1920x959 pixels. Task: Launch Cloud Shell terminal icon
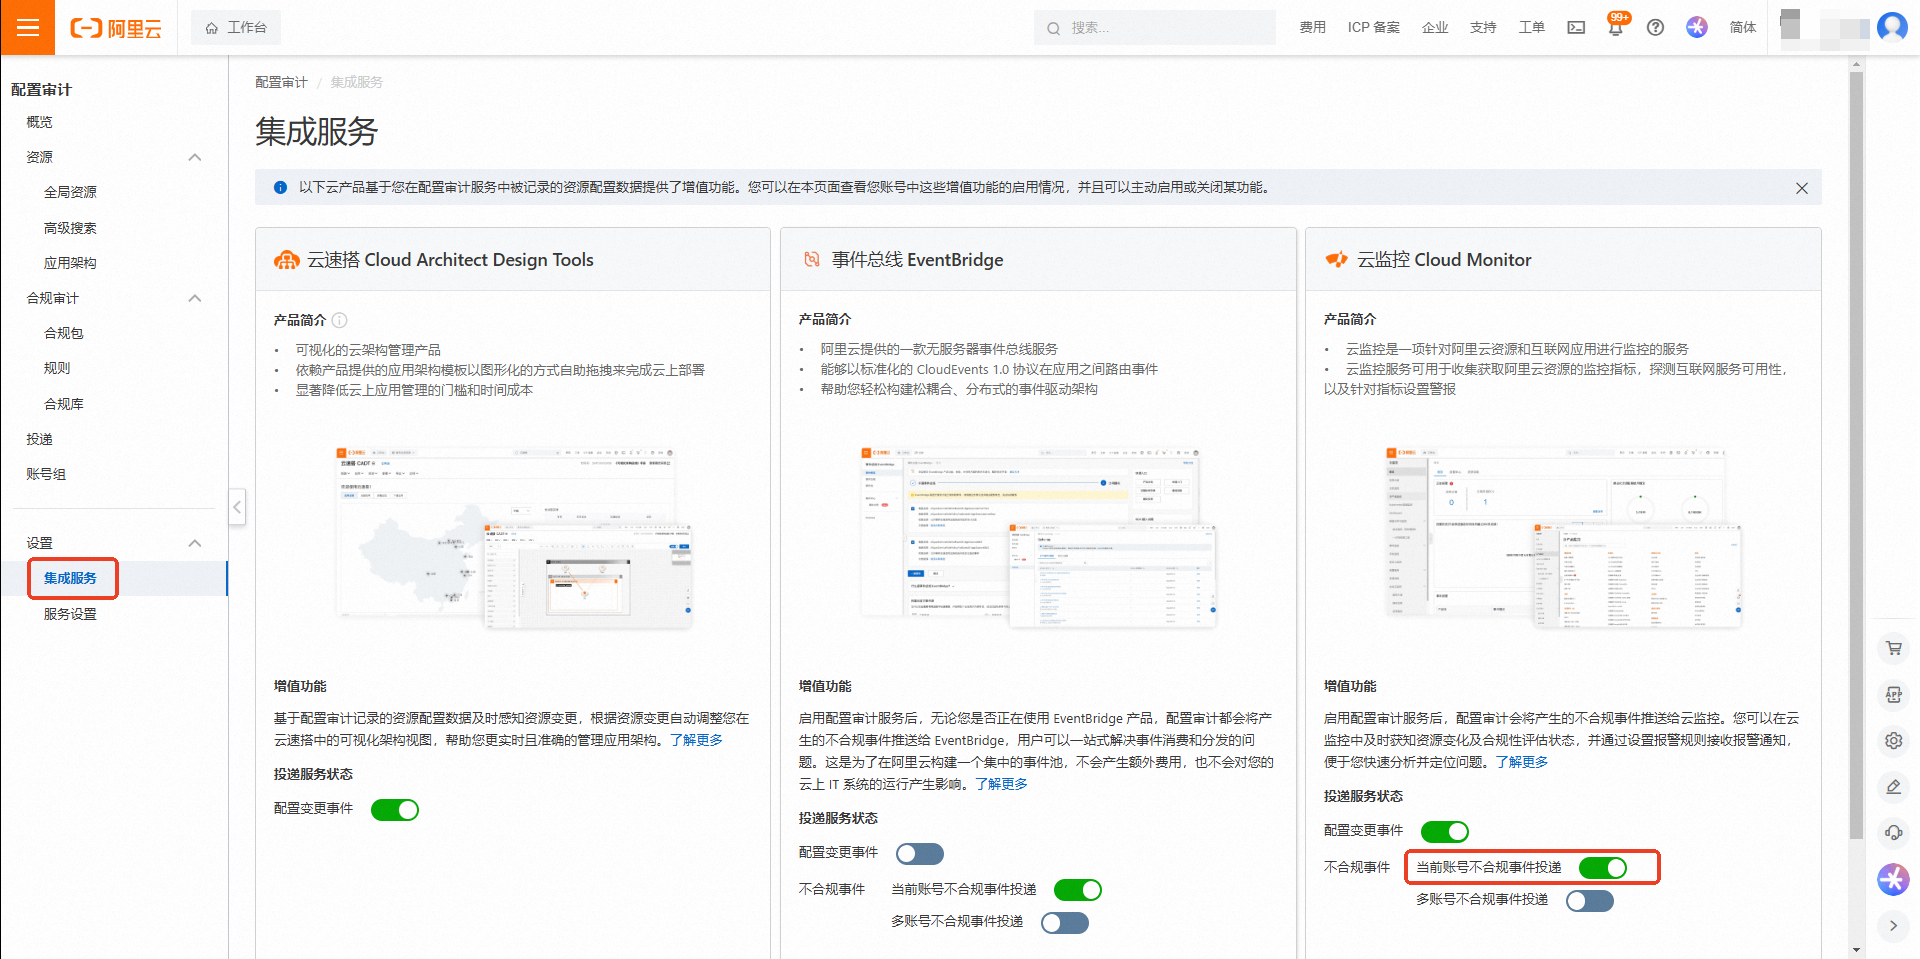[x=1576, y=28]
